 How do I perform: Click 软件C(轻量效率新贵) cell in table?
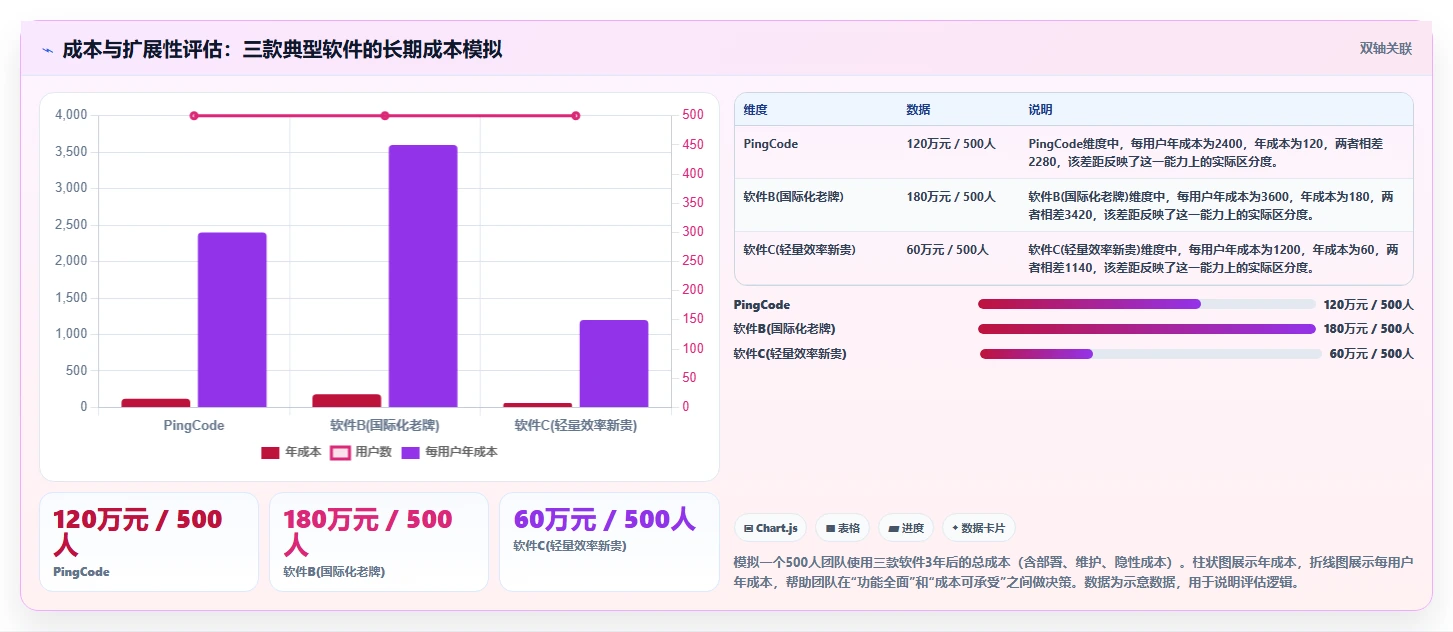point(800,250)
